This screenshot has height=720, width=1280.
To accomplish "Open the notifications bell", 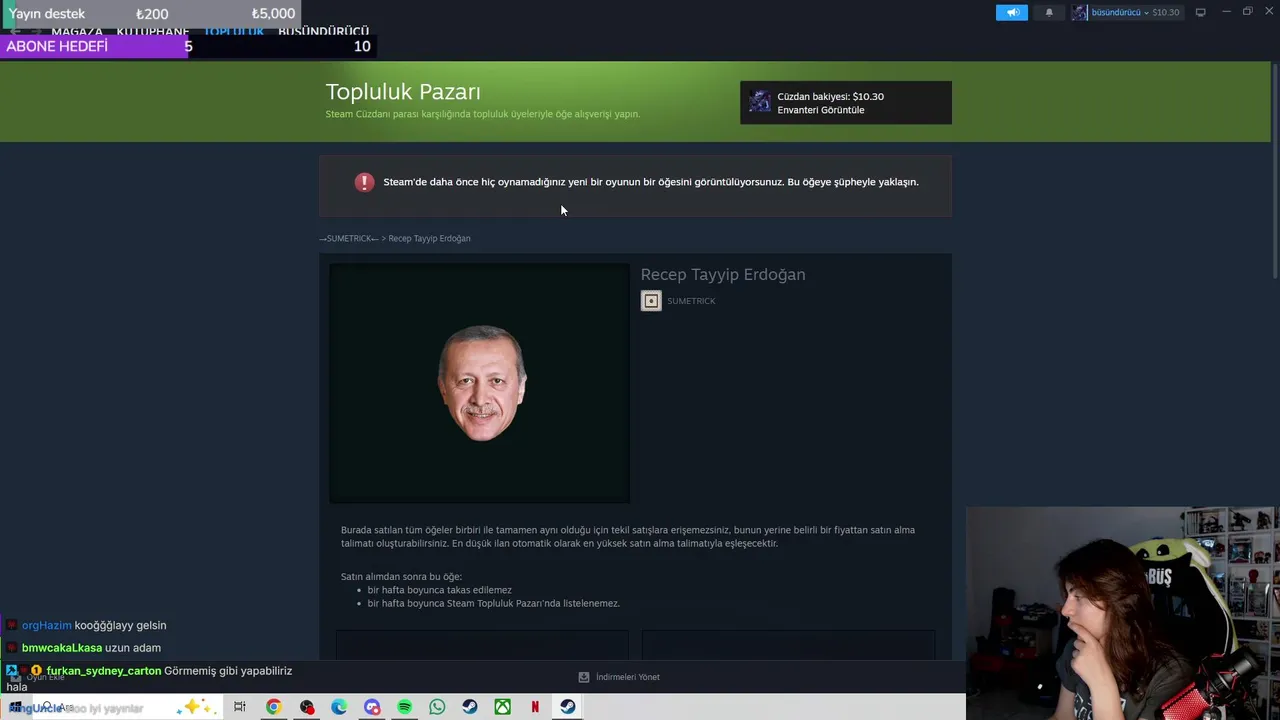I will [1049, 12].
